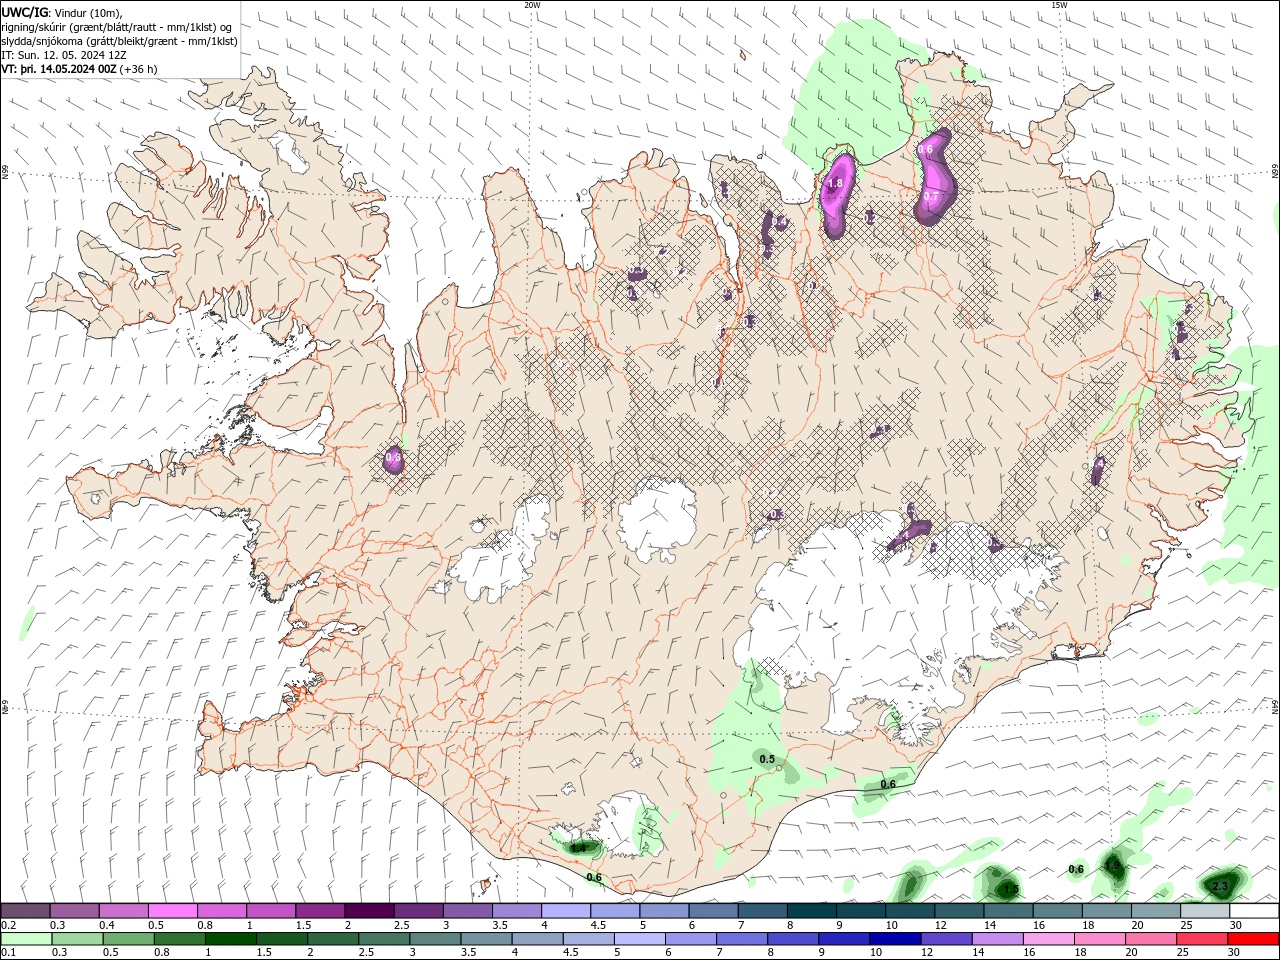This screenshot has width=1280, height=960.
Task: Click the violet swatch labeled 12 in the lower scale
Action: [946, 939]
